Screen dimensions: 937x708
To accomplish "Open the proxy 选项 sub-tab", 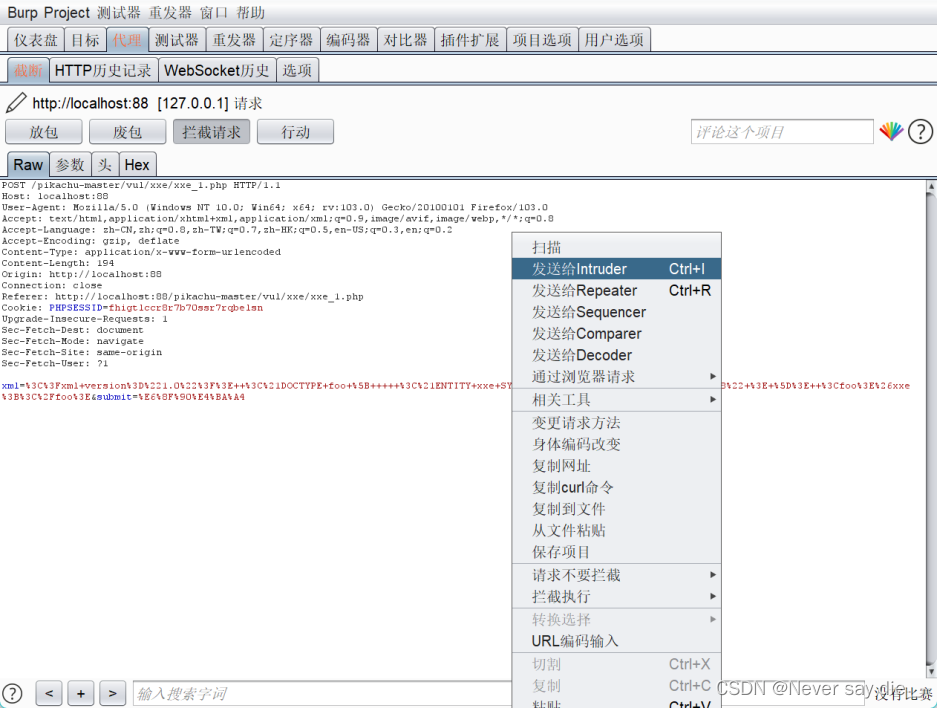I will coord(297,71).
